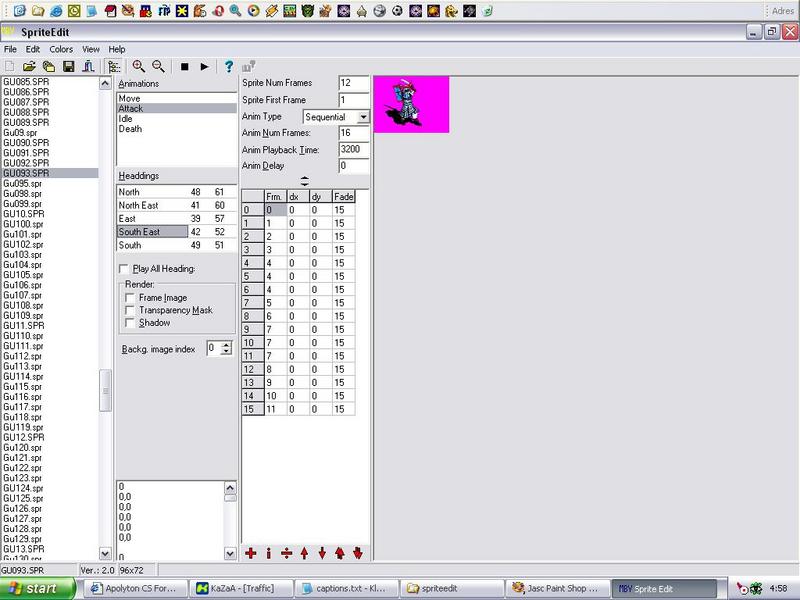The height and width of the screenshot is (600, 800).
Task: Toggle the Frame Image render checkbox
Action: coord(130,298)
